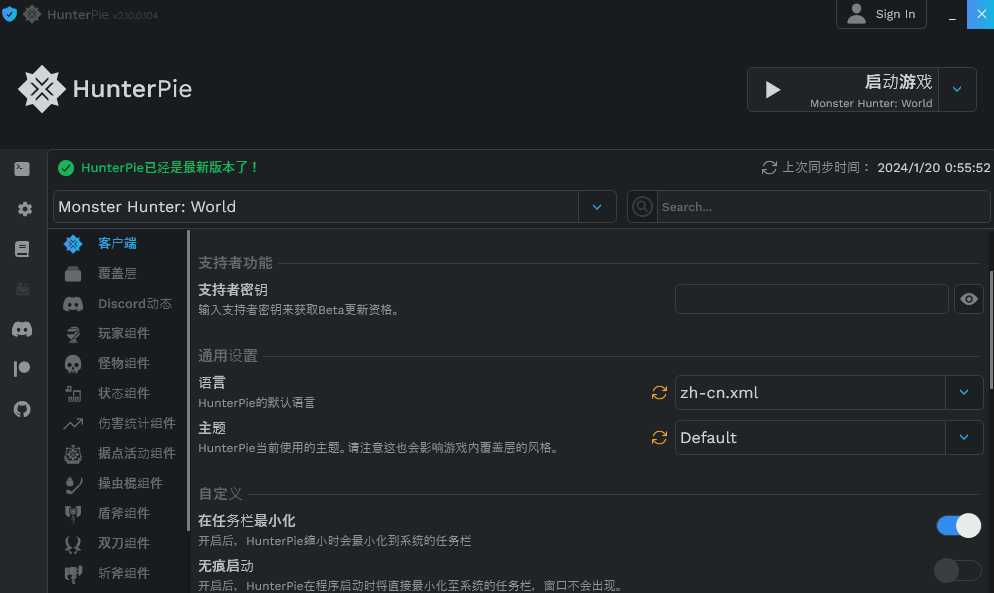Click the settings gear in the left rail

click(x=22, y=209)
